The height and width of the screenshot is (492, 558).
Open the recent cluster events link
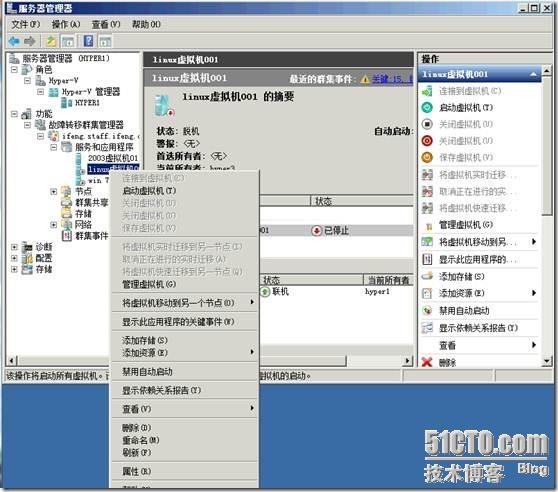click(392, 79)
